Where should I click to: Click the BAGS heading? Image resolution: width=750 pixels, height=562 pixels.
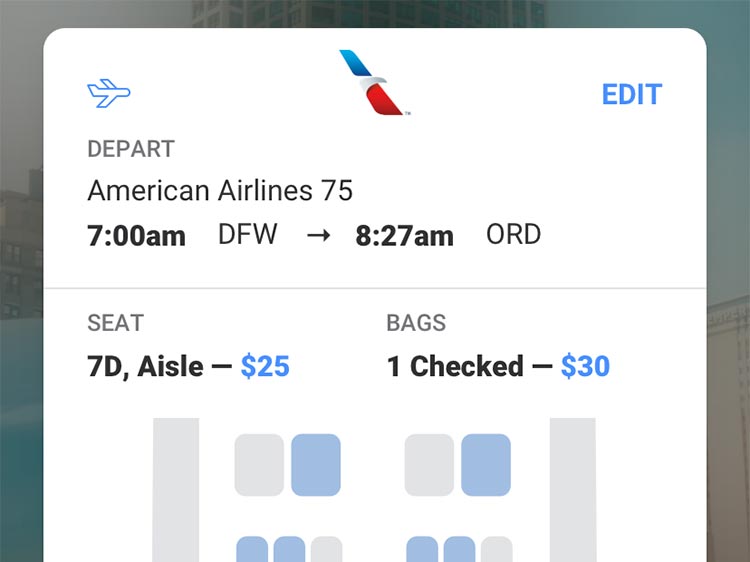(x=416, y=323)
